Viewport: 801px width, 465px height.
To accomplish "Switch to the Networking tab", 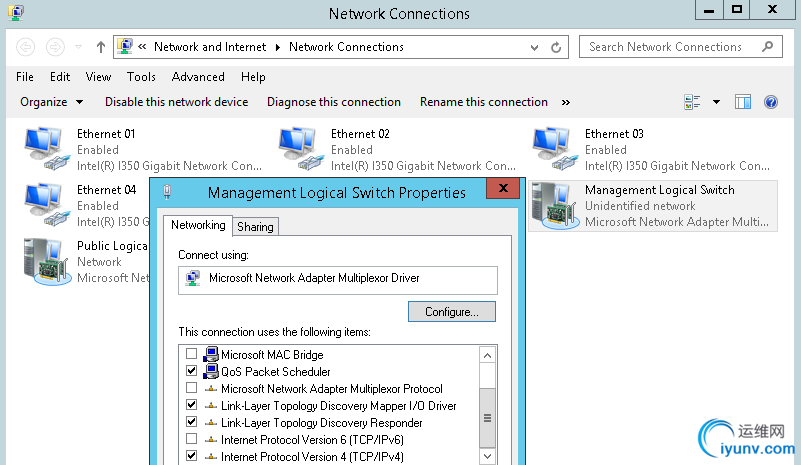I will tap(198, 225).
